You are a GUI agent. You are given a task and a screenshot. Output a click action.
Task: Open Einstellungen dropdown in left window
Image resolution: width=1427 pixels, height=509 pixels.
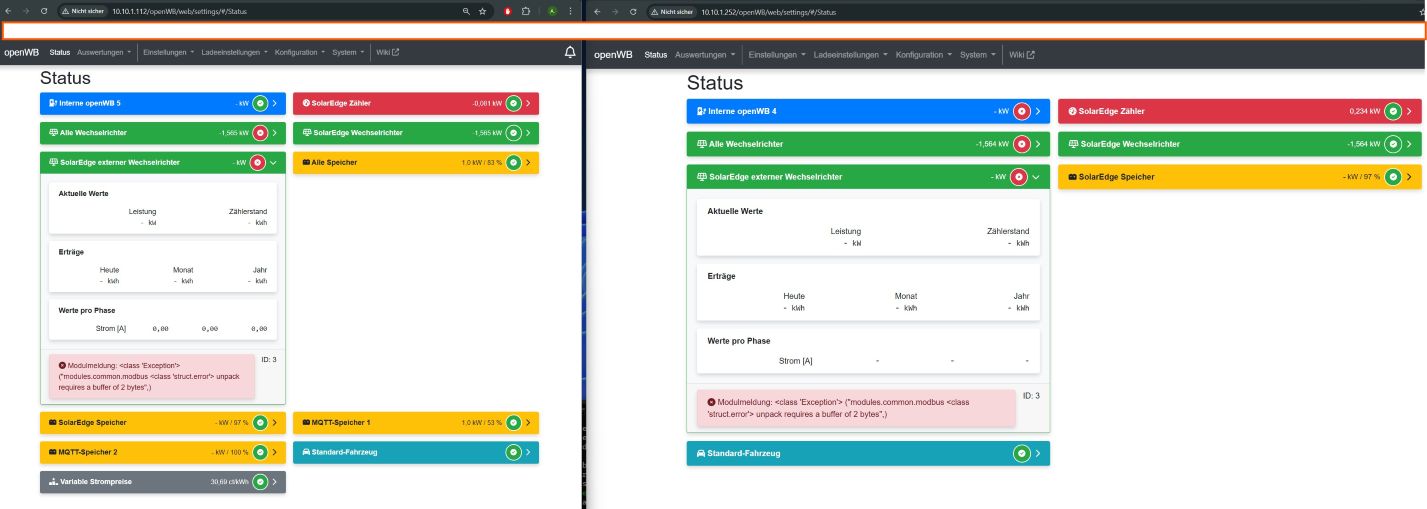(x=168, y=52)
